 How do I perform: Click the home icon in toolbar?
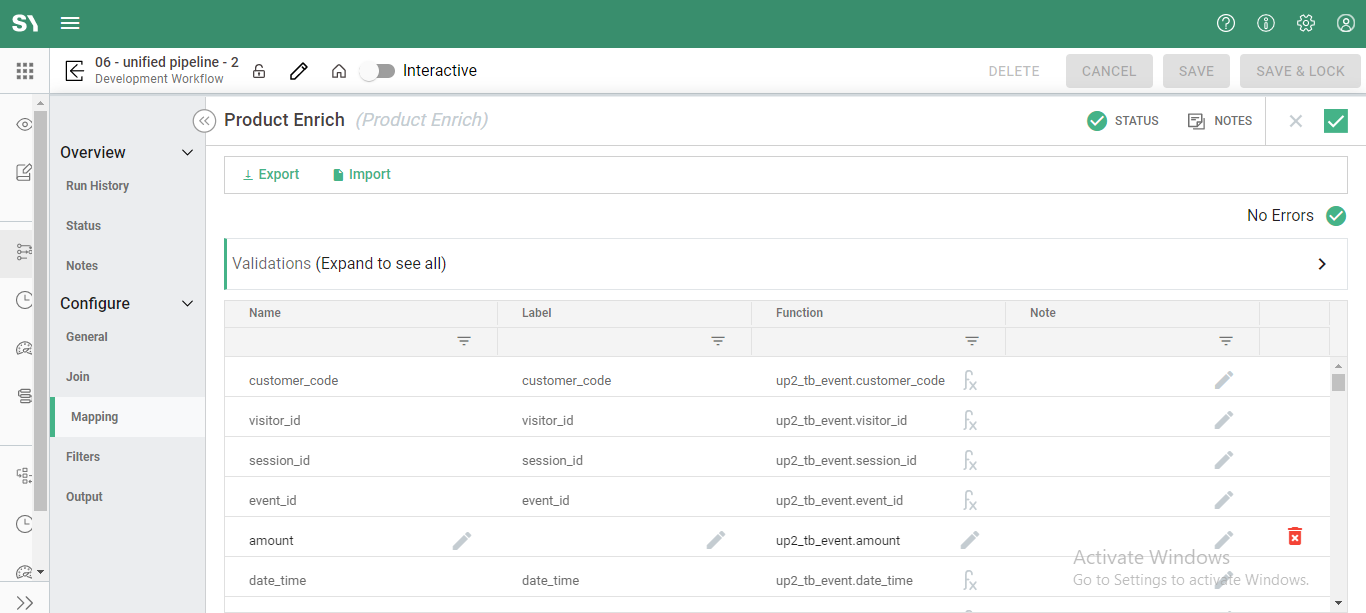click(x=339, y=71)
